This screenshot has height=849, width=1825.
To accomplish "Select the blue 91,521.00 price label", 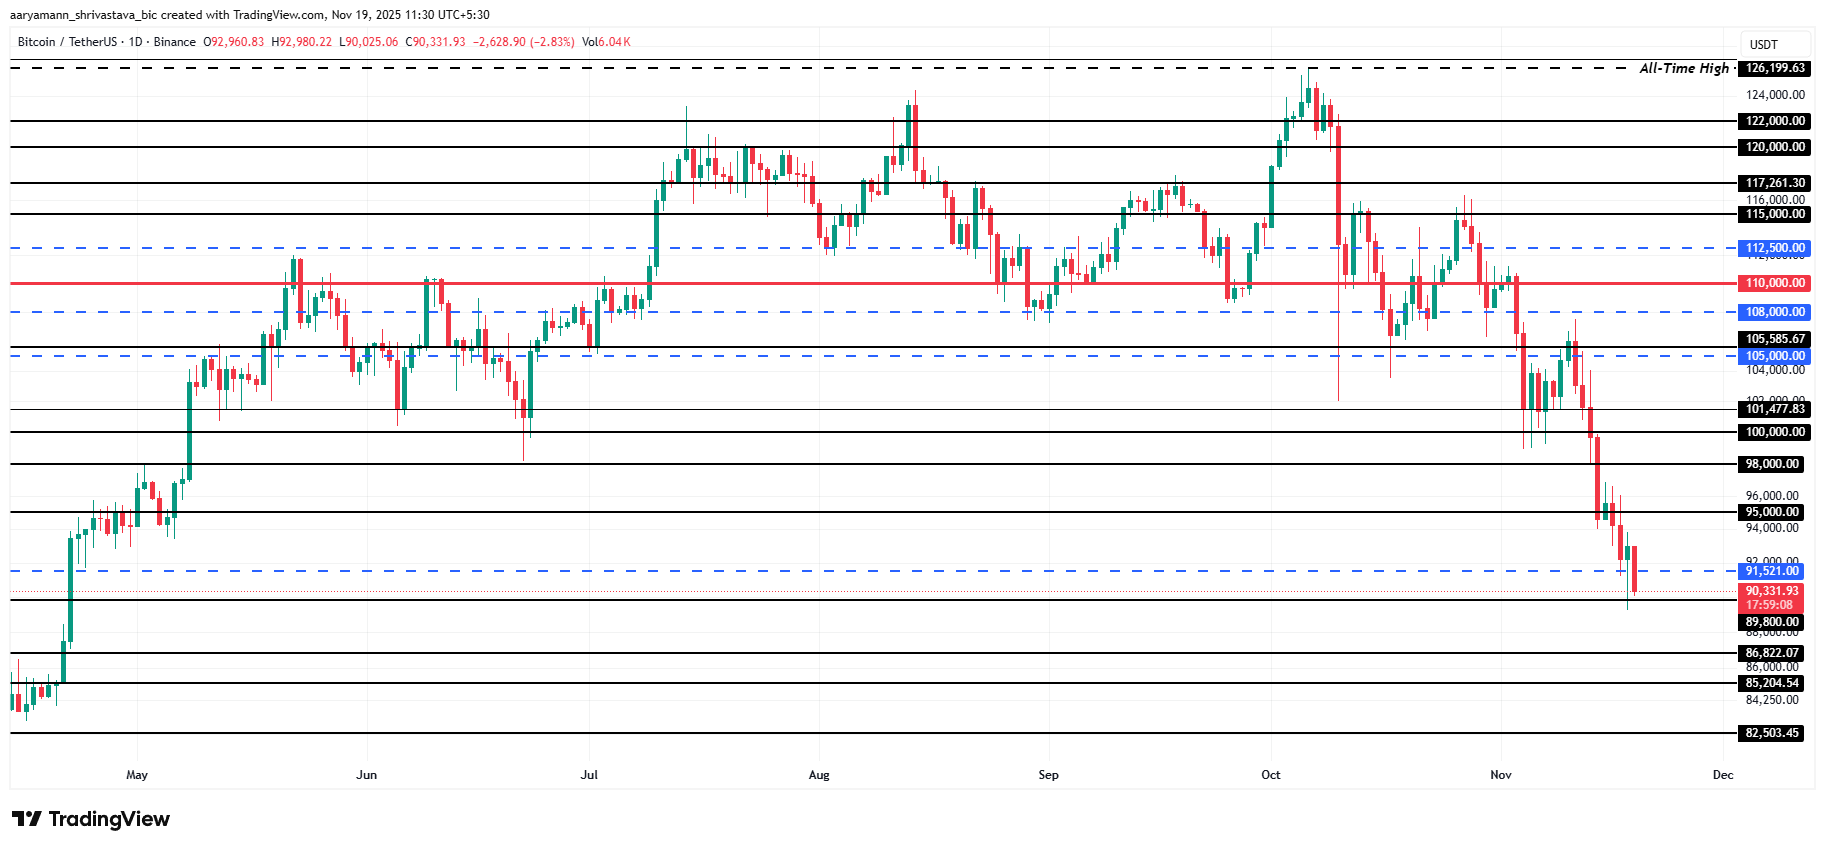I will pyautogui.click(x=1772, y=571).
